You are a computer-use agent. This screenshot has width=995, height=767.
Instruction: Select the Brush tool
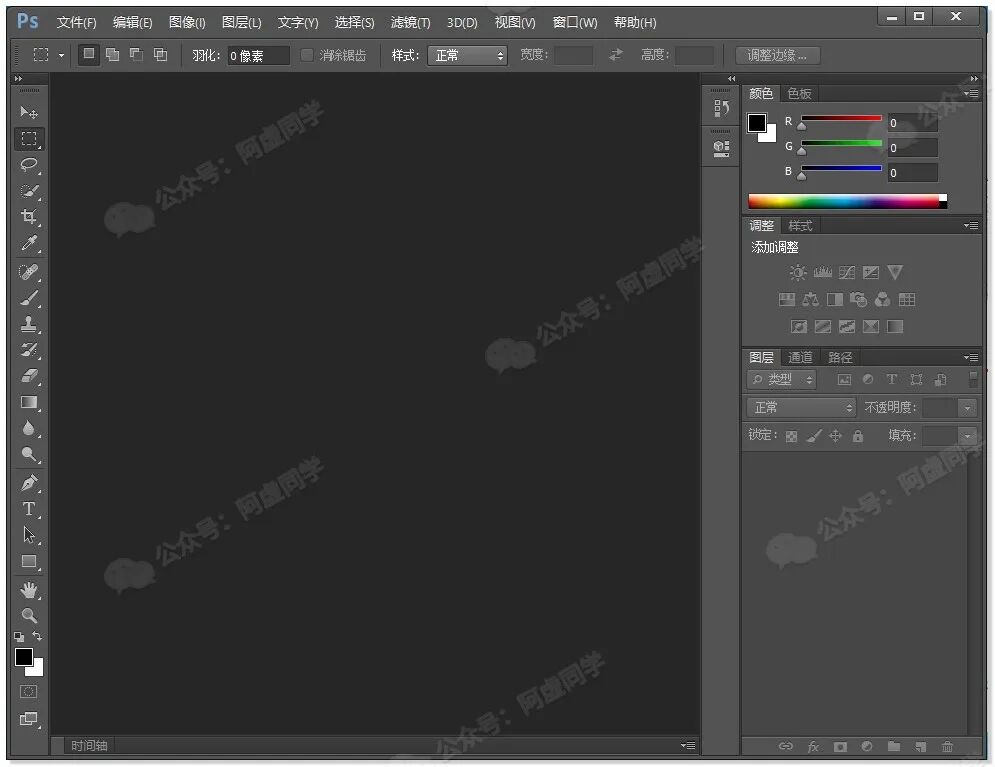coord(29,298)
